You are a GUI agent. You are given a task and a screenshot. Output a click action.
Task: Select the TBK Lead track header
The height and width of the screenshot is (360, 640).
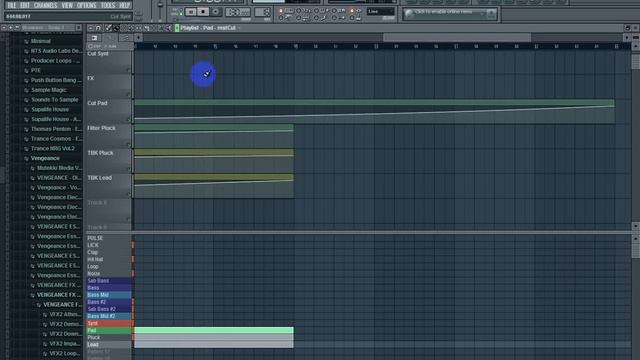109,186
